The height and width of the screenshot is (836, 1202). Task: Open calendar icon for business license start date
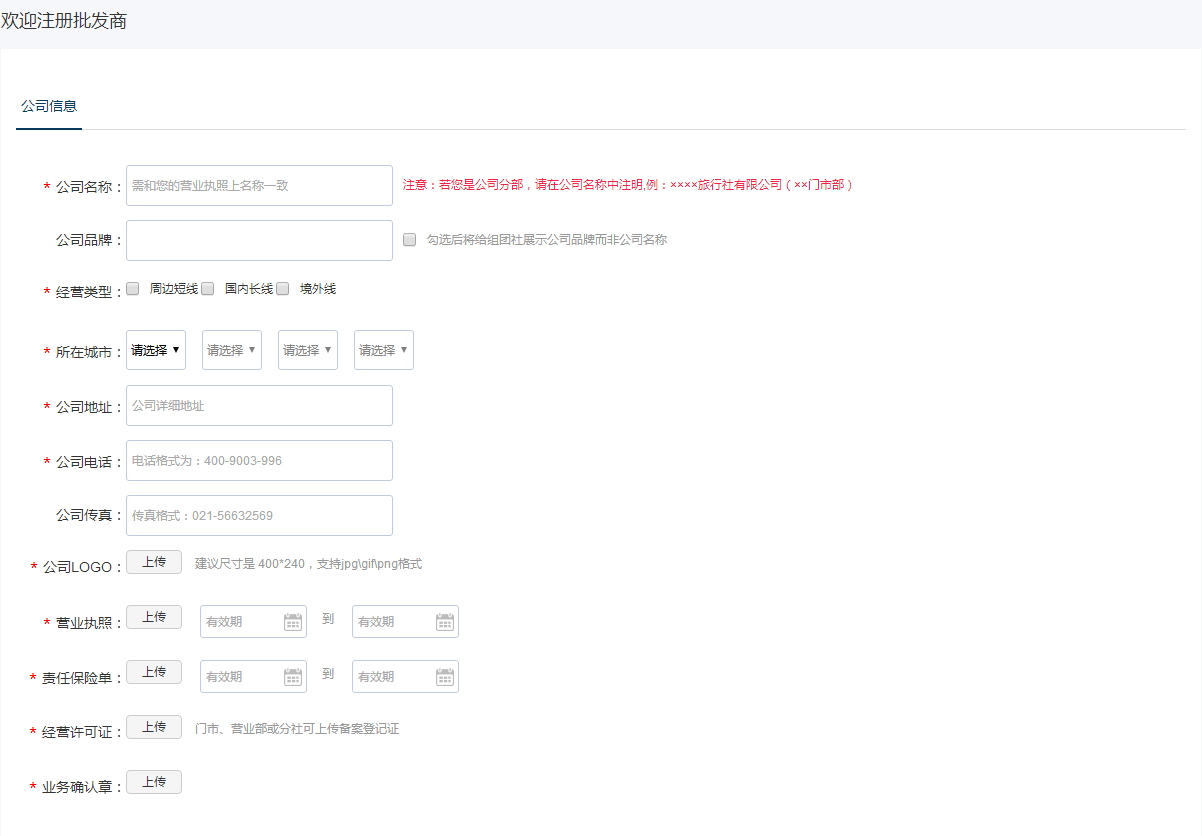pos(293,622)
